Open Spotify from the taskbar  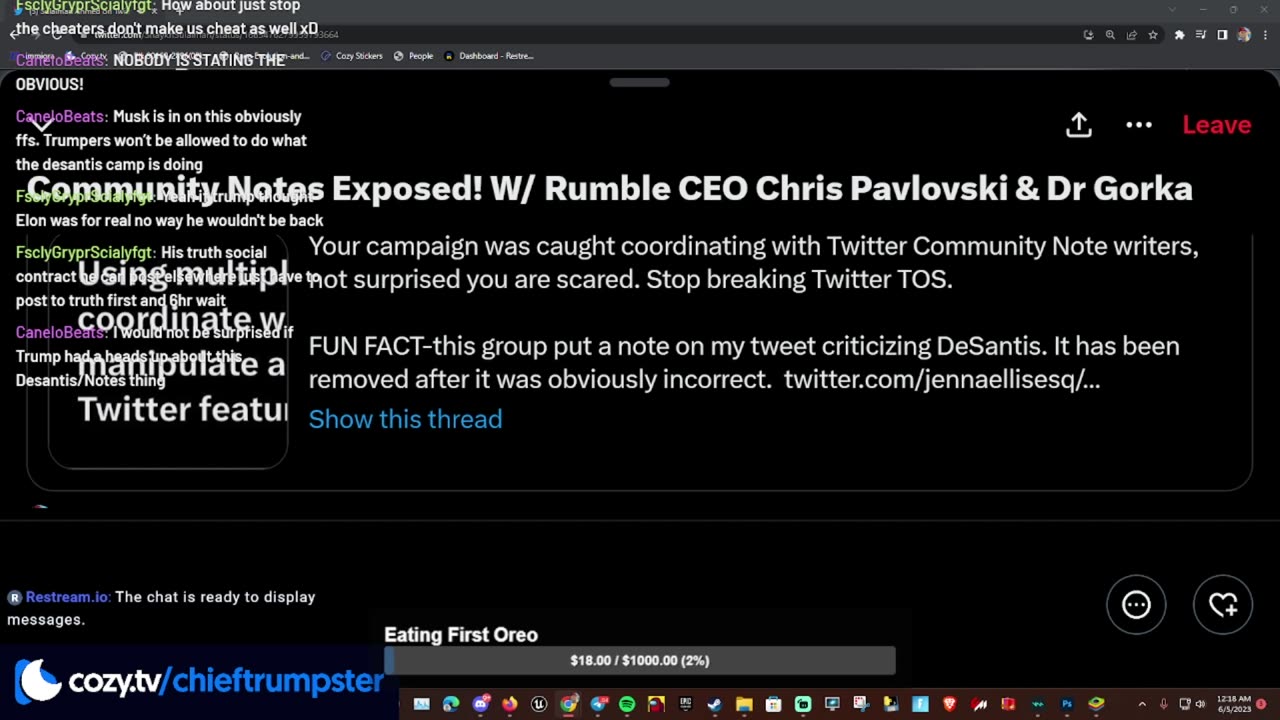point(627,704)
